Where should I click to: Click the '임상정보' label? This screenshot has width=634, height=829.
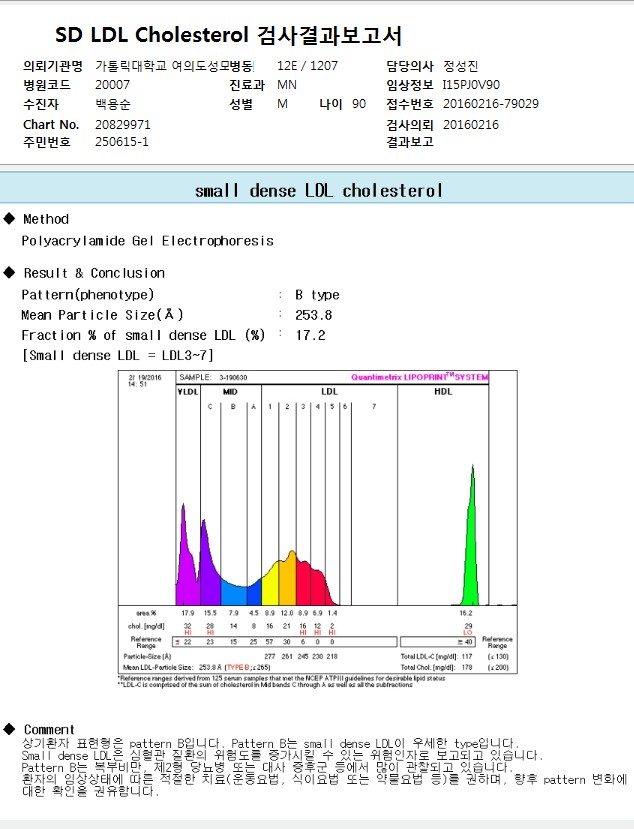[410, 85]
